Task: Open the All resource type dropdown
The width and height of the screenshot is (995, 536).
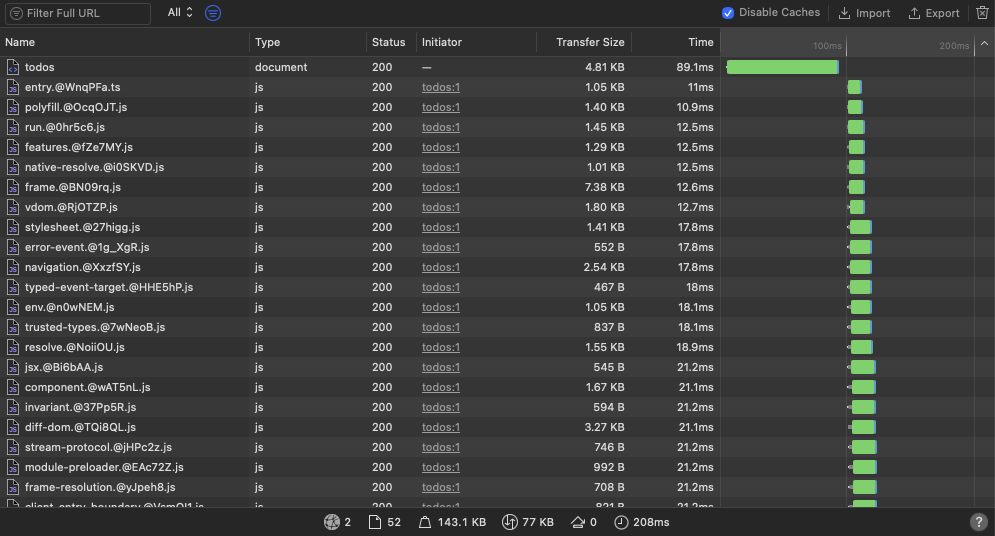Action: (x=180, y=13)
